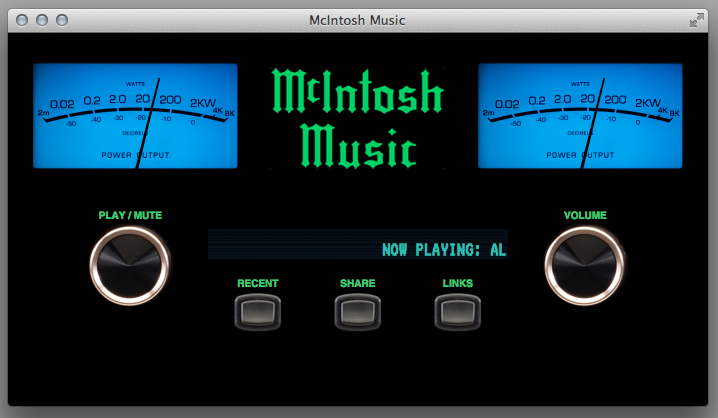This screenshot has height=418, width=718.
Task: Turn the Play / Mute knob
Action: click(130, 266)
